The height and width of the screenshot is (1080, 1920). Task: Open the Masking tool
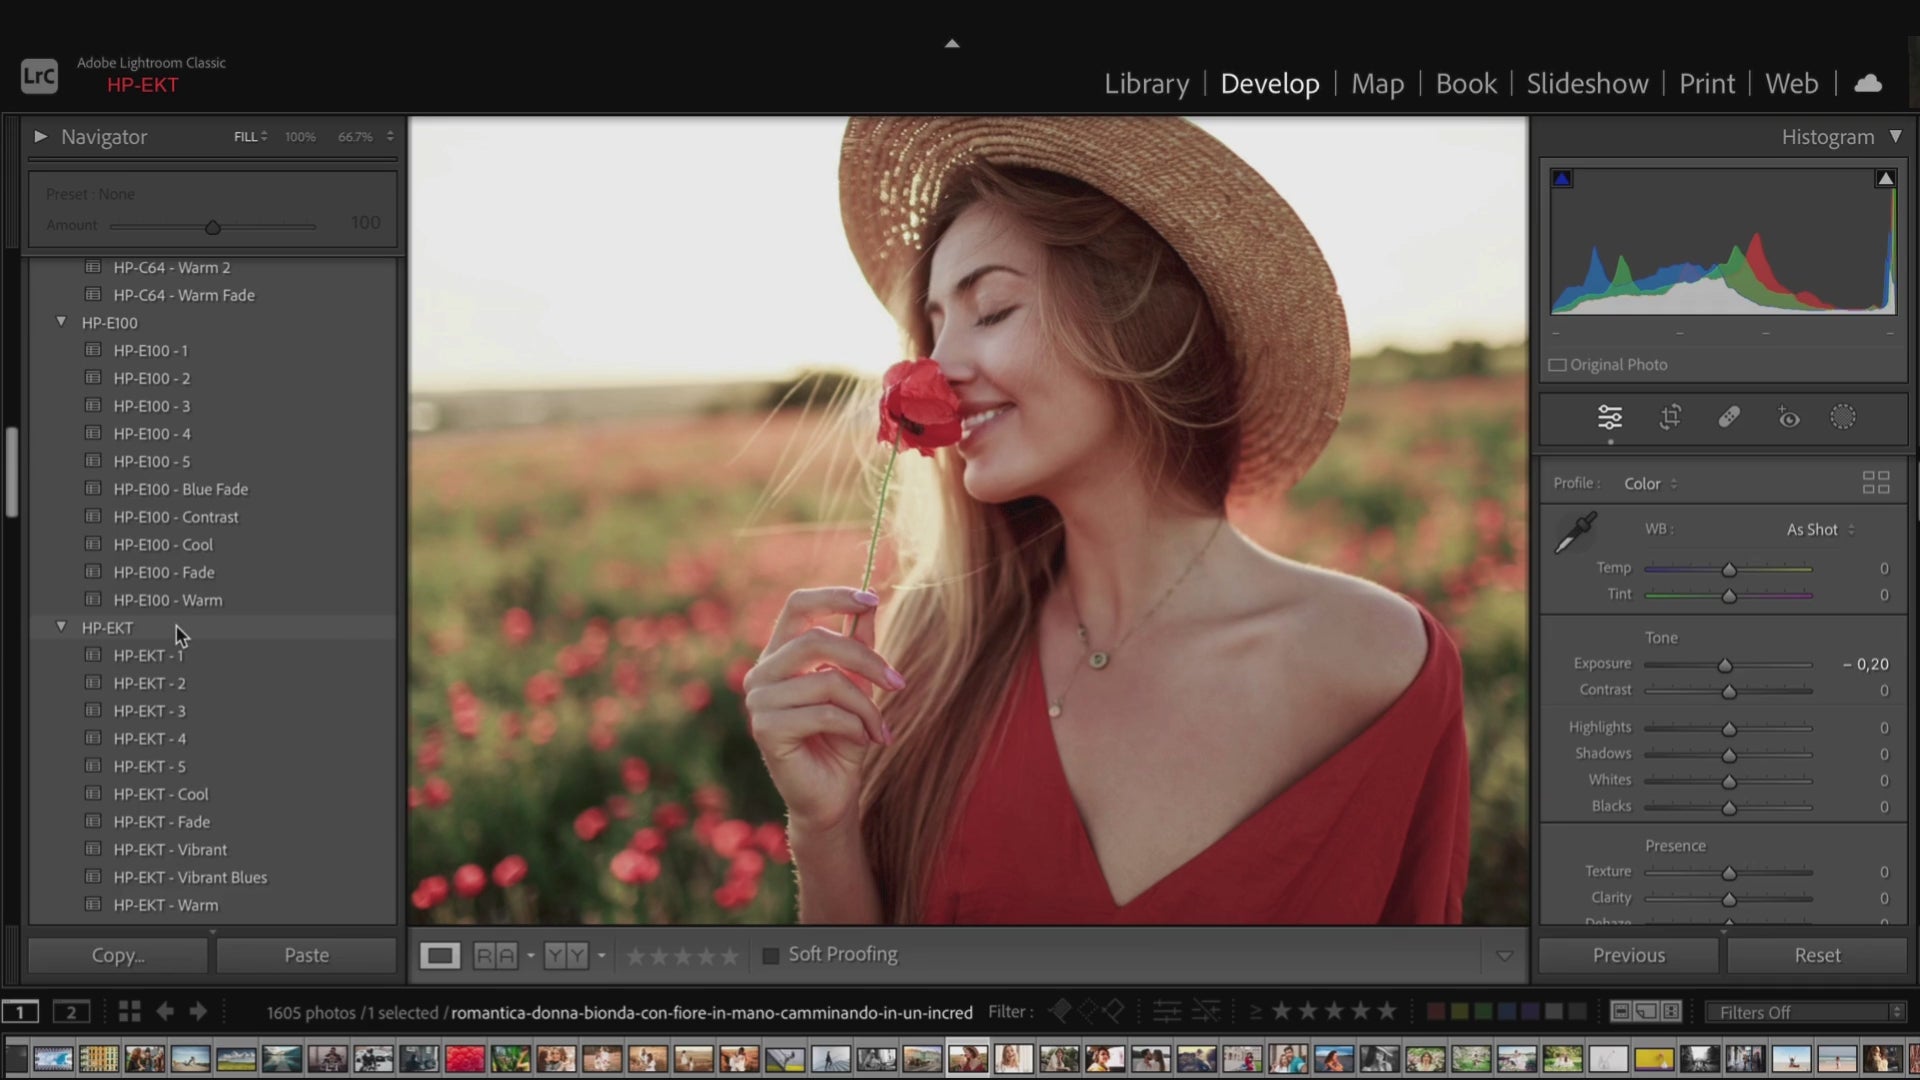point(1842,417)
